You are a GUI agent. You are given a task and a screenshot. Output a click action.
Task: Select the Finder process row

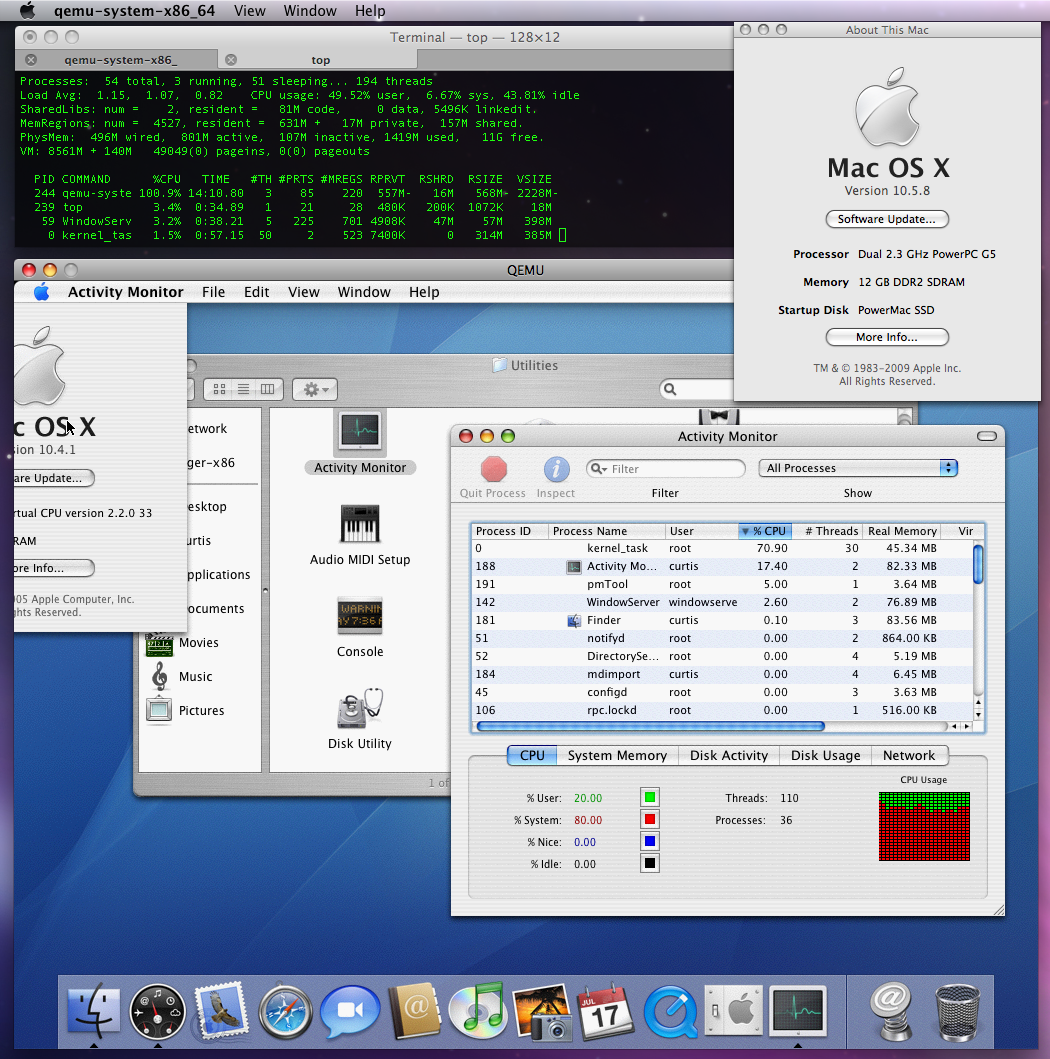point(722,620)
